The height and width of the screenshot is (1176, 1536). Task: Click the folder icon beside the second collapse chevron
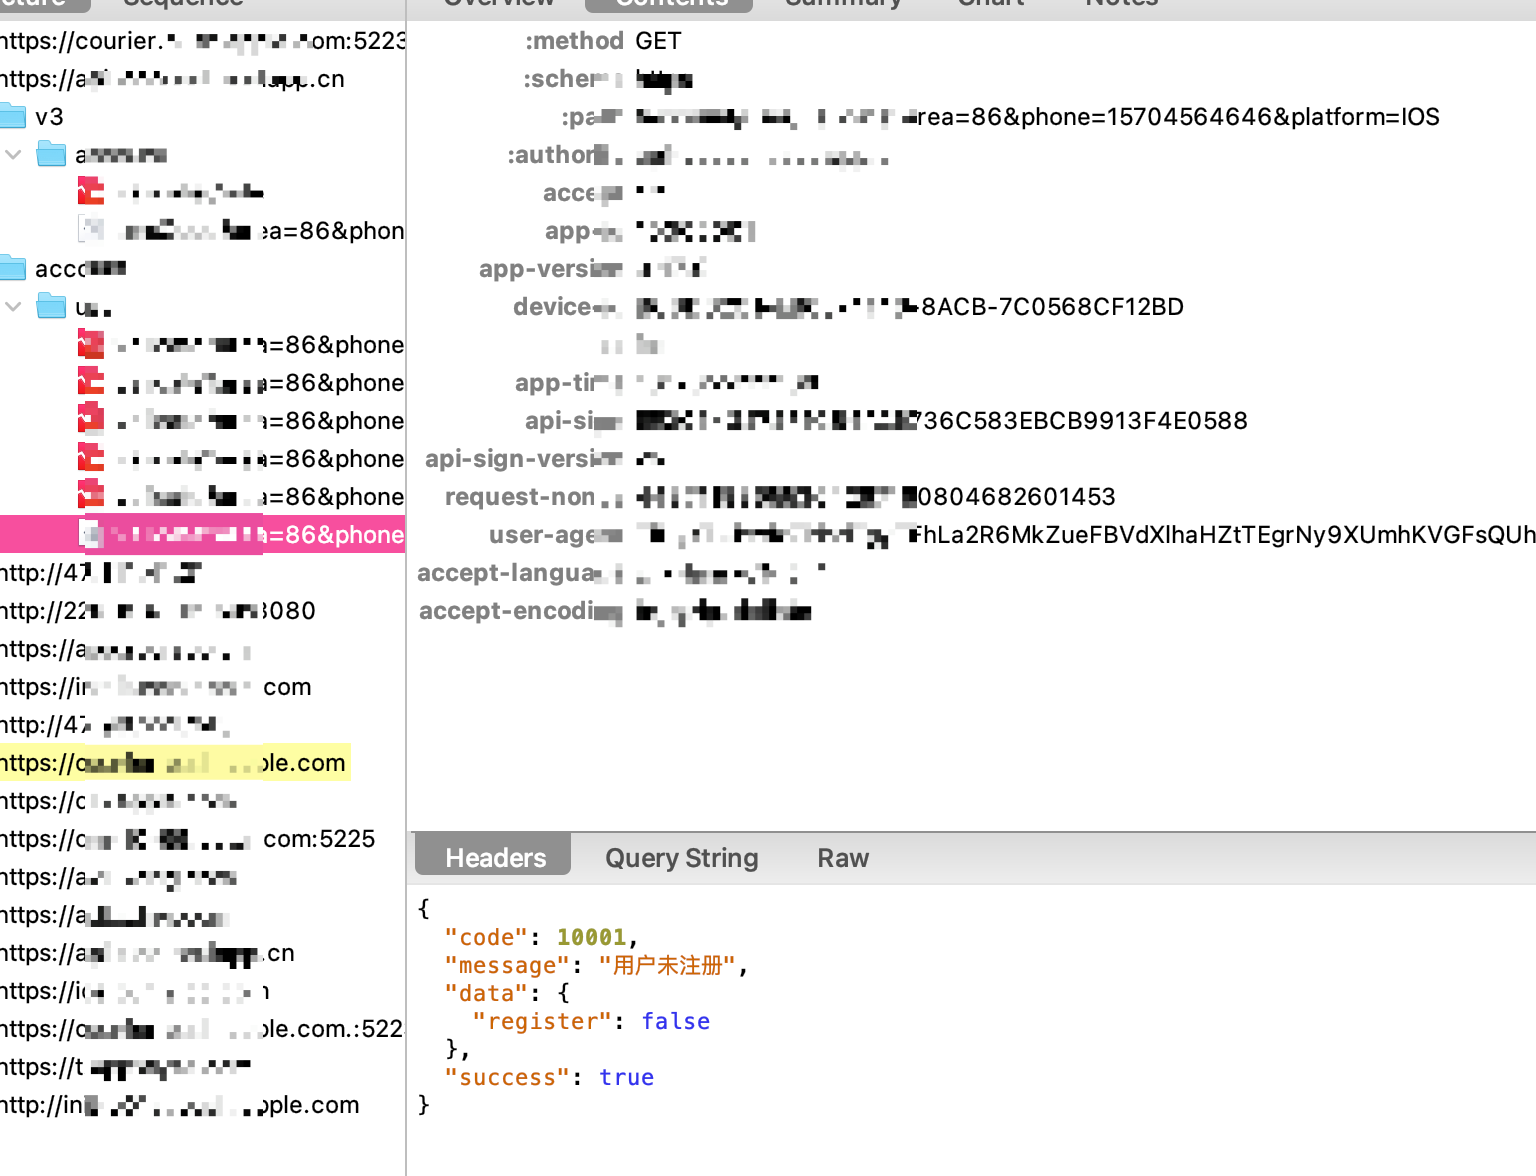[51, 306]
